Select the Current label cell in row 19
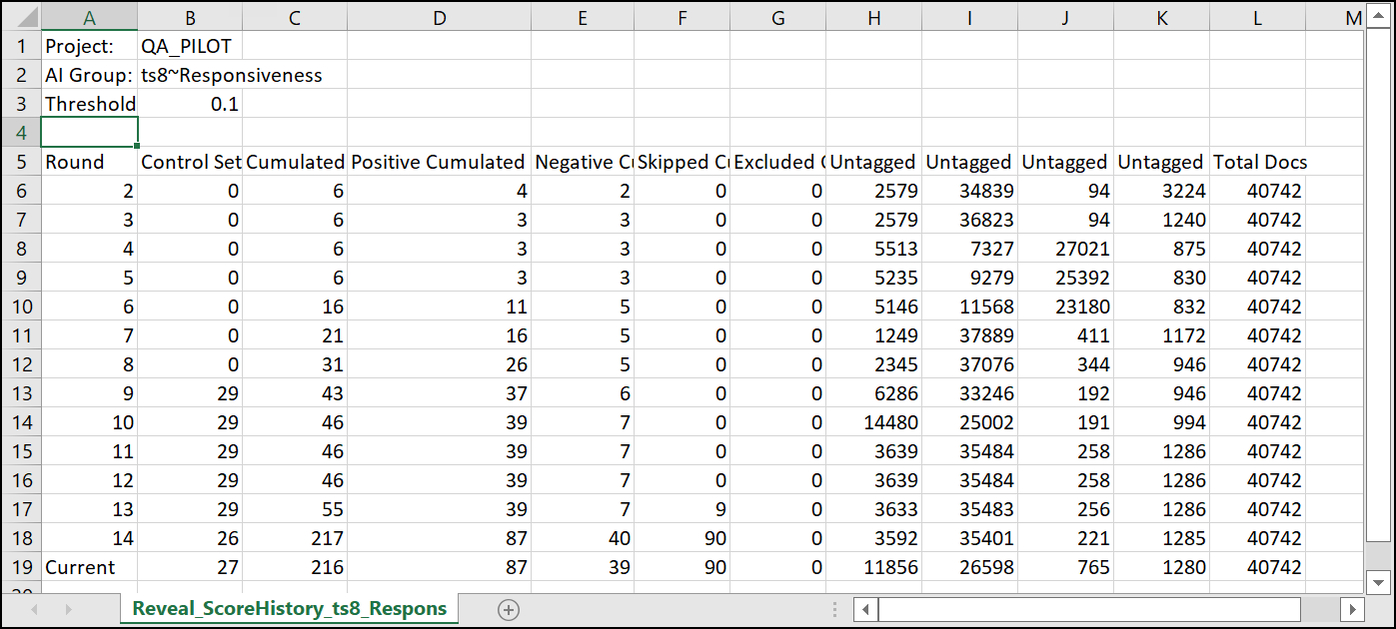The width and height of the screenshot is (1396, 629). point(88,567)
